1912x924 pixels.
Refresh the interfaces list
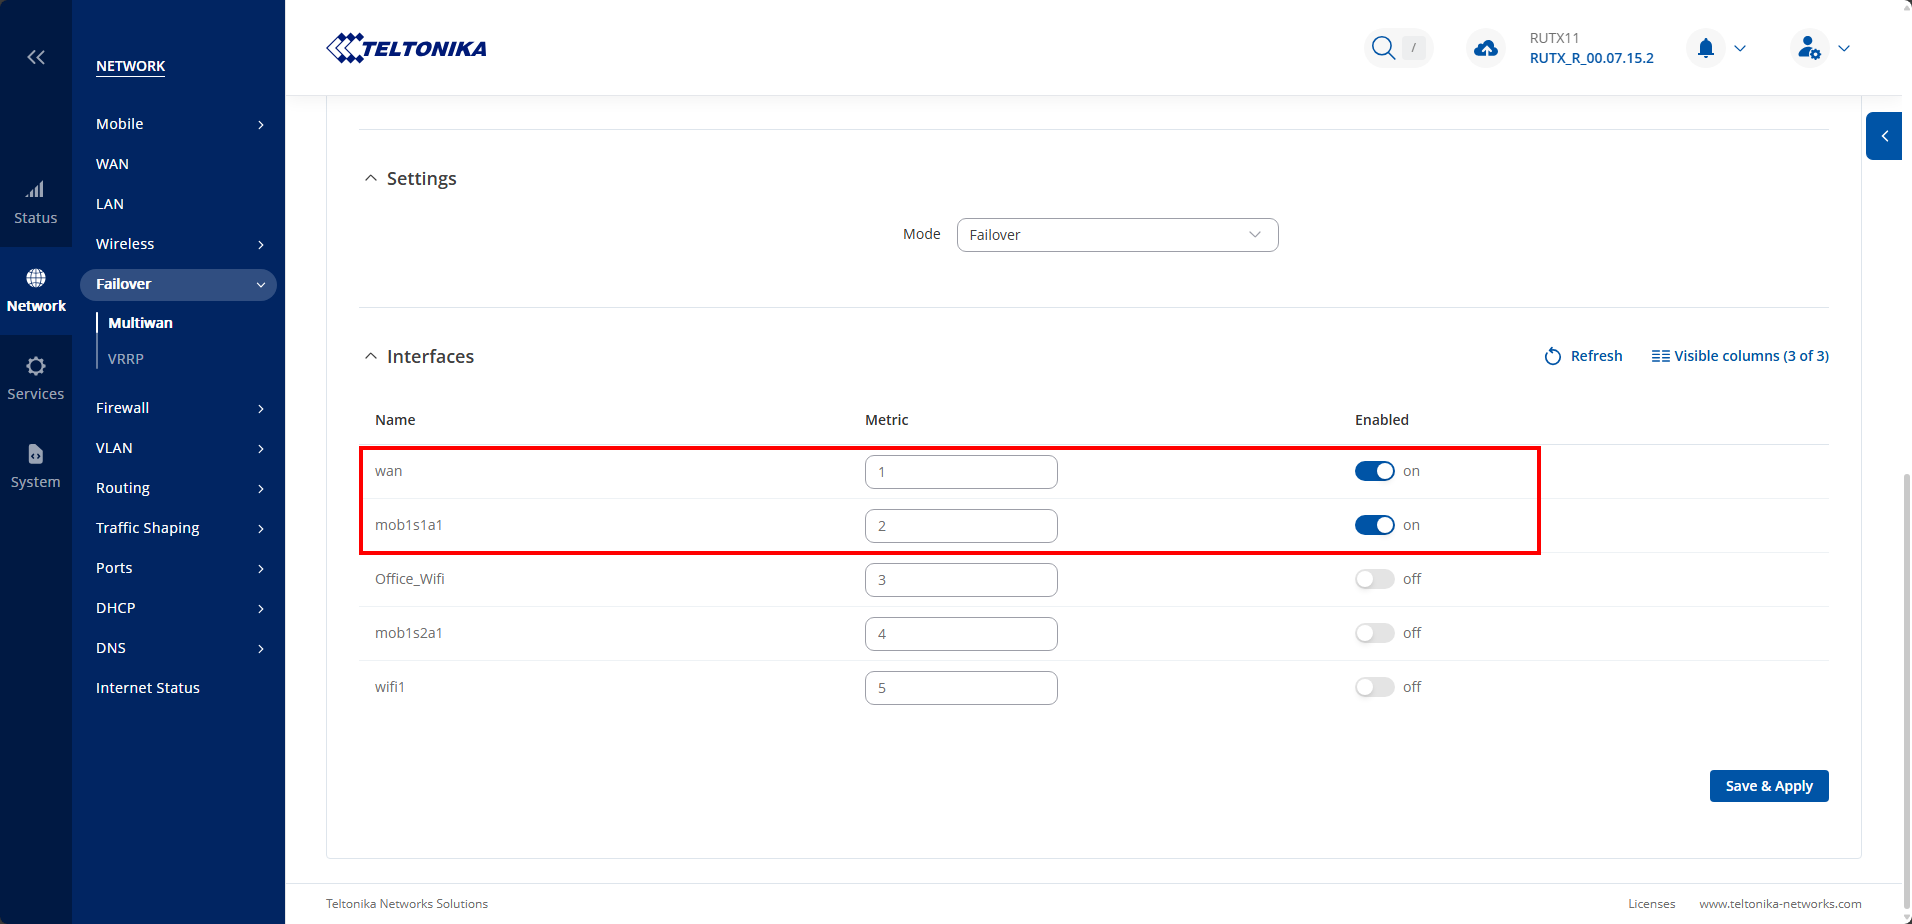(x=1583, y=356)
